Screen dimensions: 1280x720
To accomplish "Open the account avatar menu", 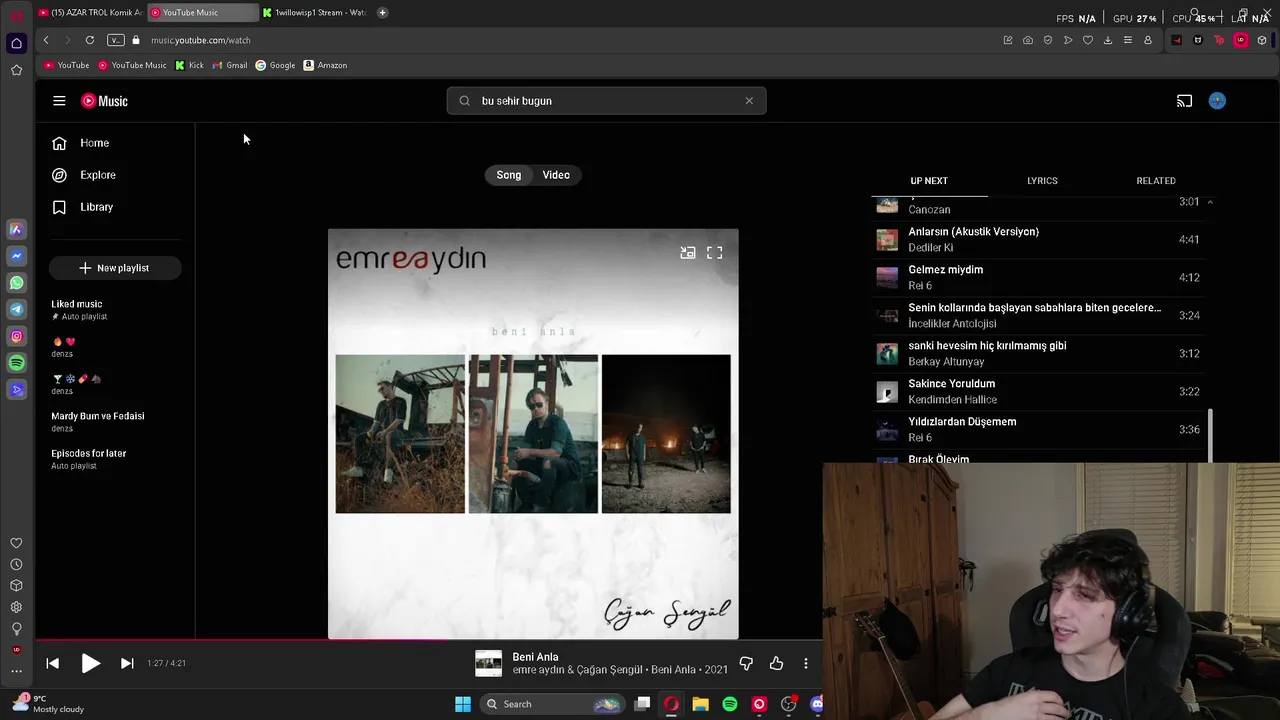I will tap(1217, 101).
